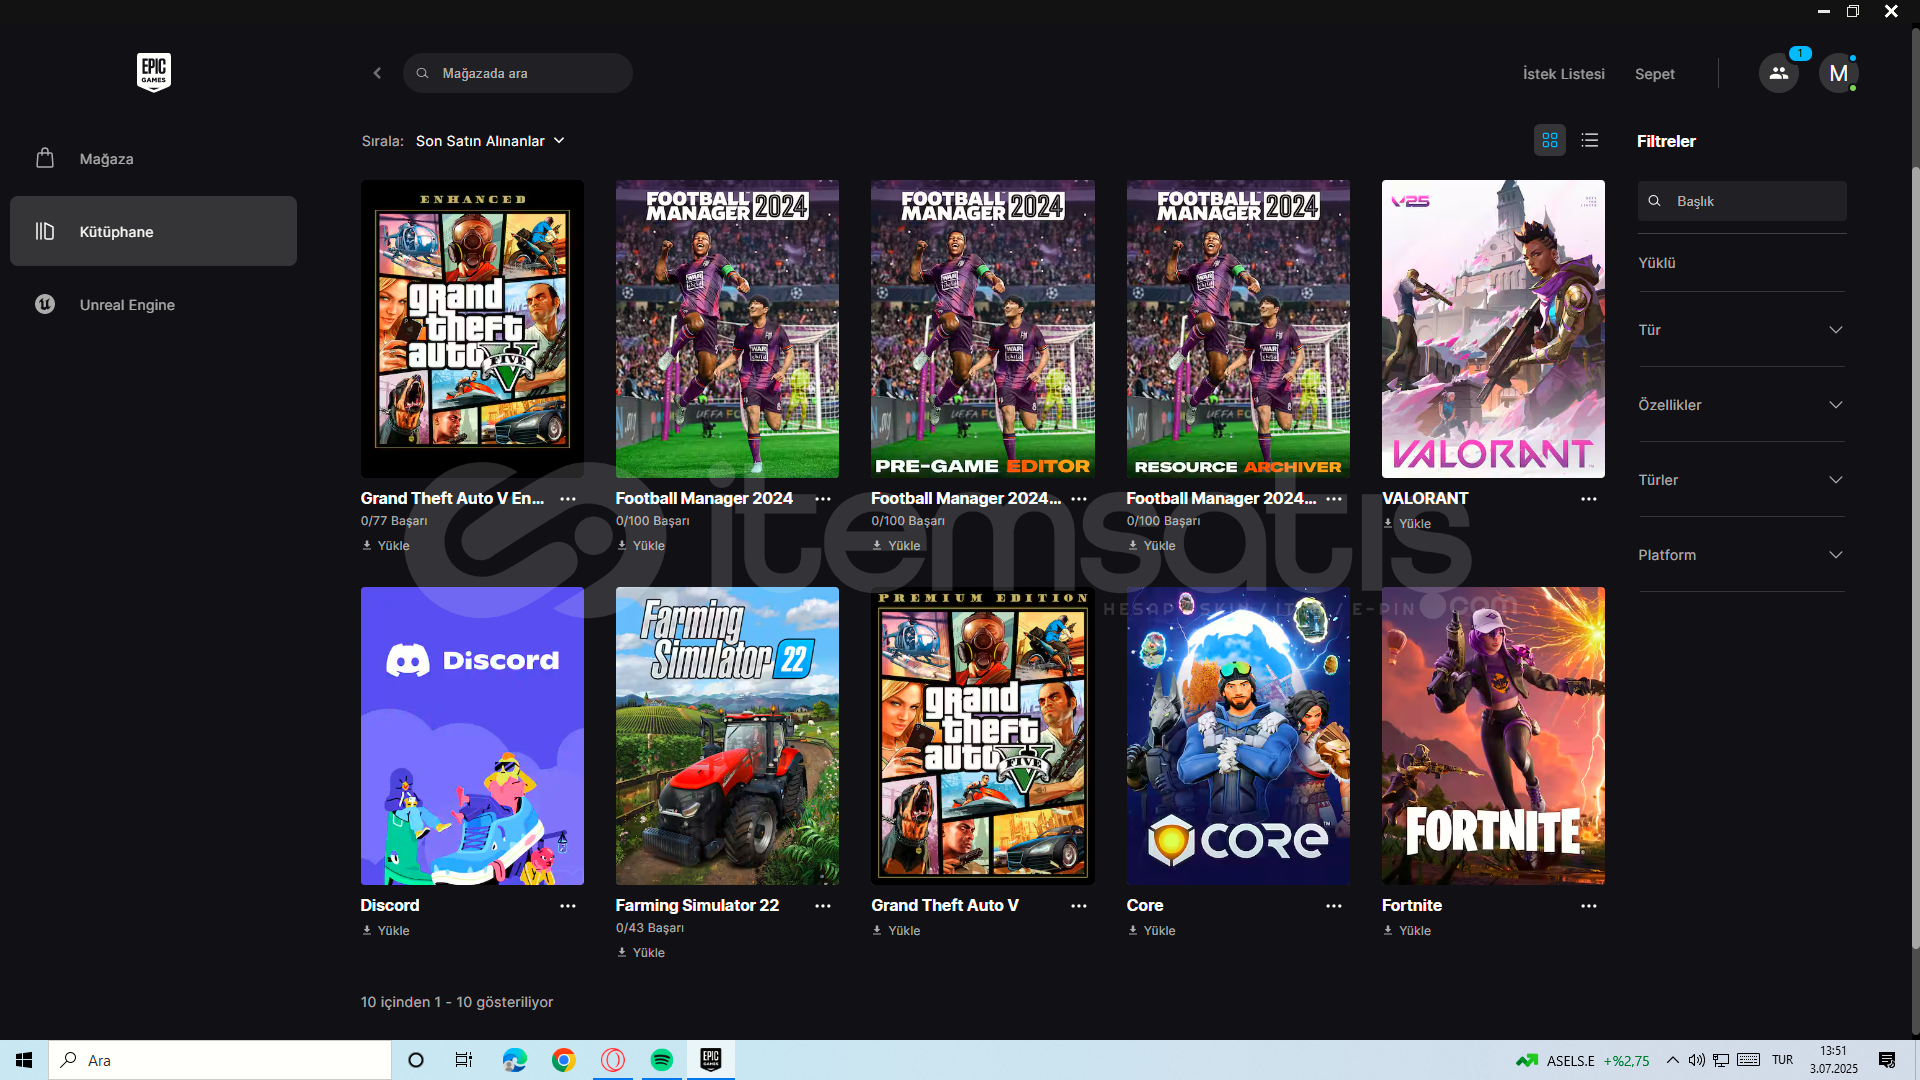This screenshot has width=1920, height=1080.
Task: Open options menu for Fortnite
Action: (1589, 905)
